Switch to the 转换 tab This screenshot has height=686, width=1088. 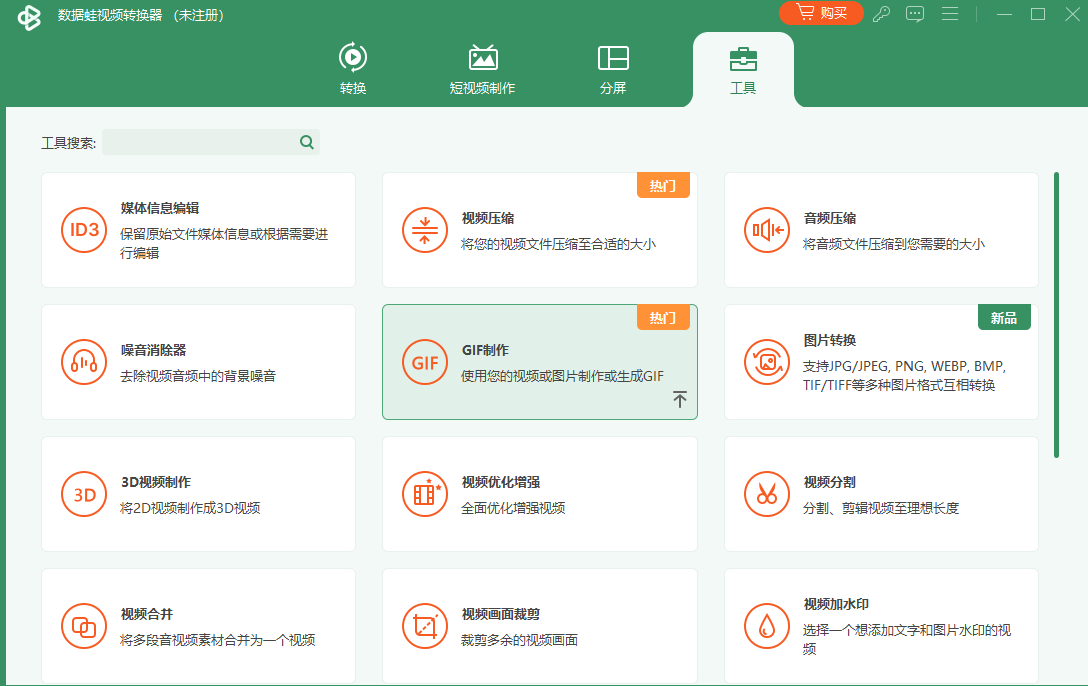point(353,69)
